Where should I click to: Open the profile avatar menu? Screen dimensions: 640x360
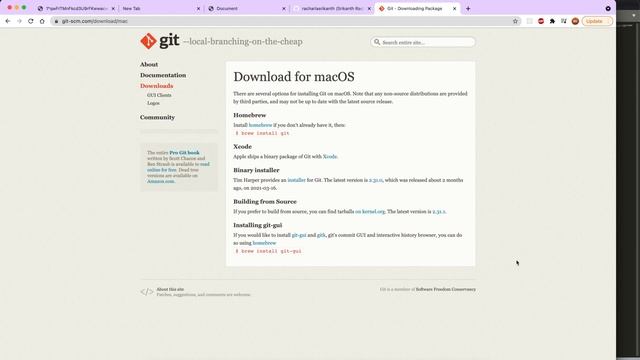[x=575, y=21]
